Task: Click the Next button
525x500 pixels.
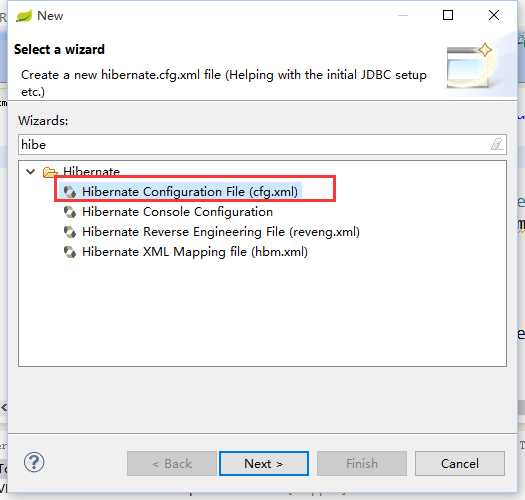Action: [x=264, y=463]
